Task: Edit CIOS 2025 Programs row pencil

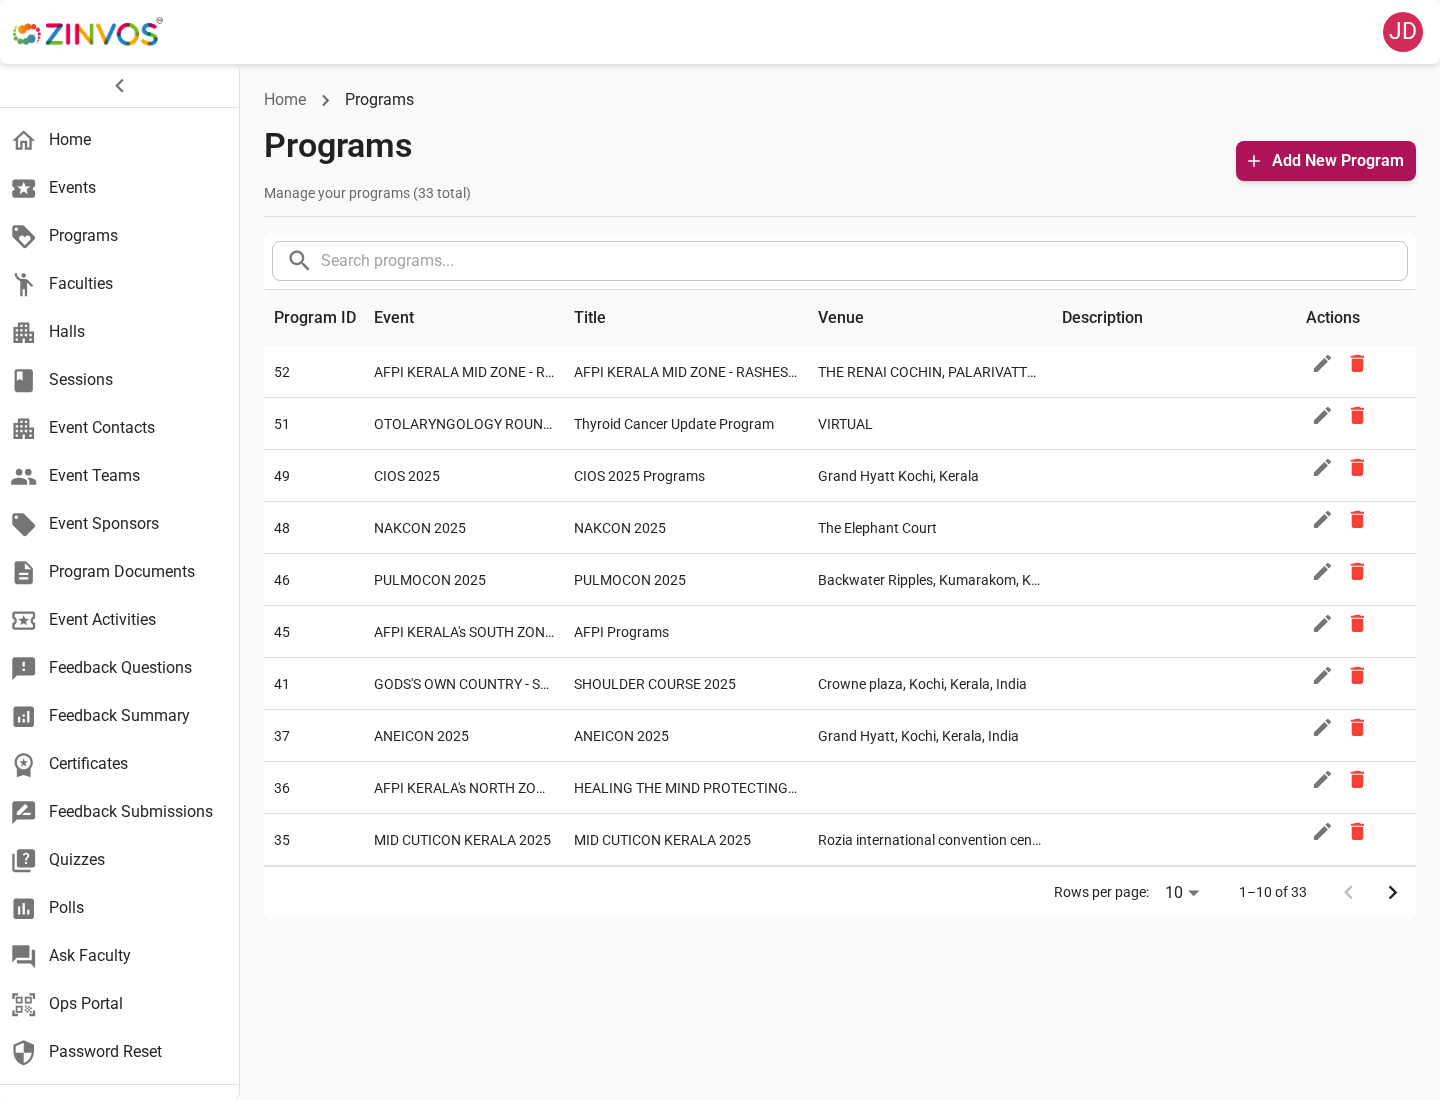Action: click(x=1322, y=467)
